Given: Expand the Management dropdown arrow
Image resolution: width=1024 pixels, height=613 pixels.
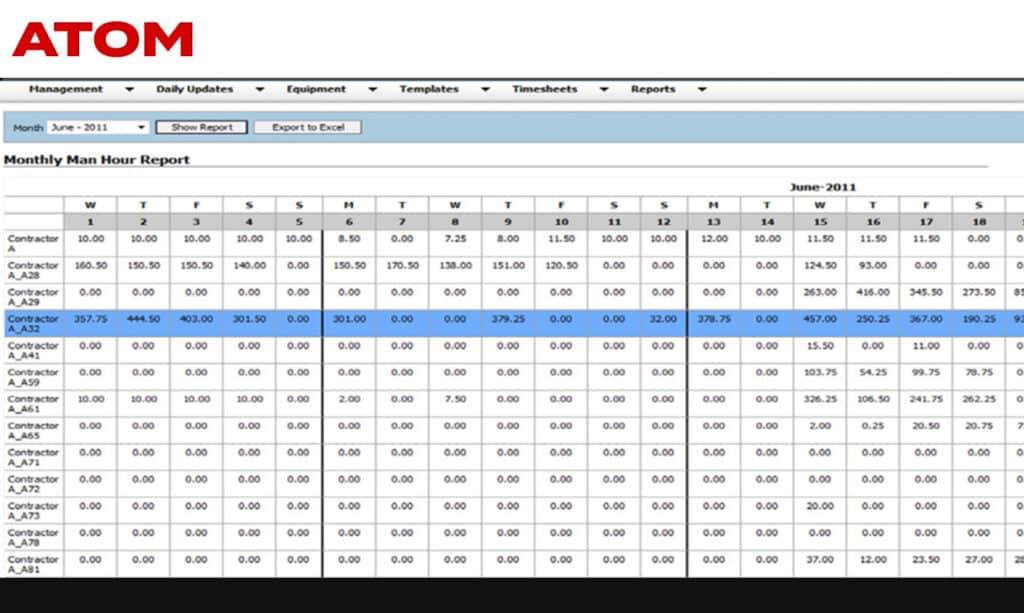Looking at the screenshot, I should click(129, 90).
